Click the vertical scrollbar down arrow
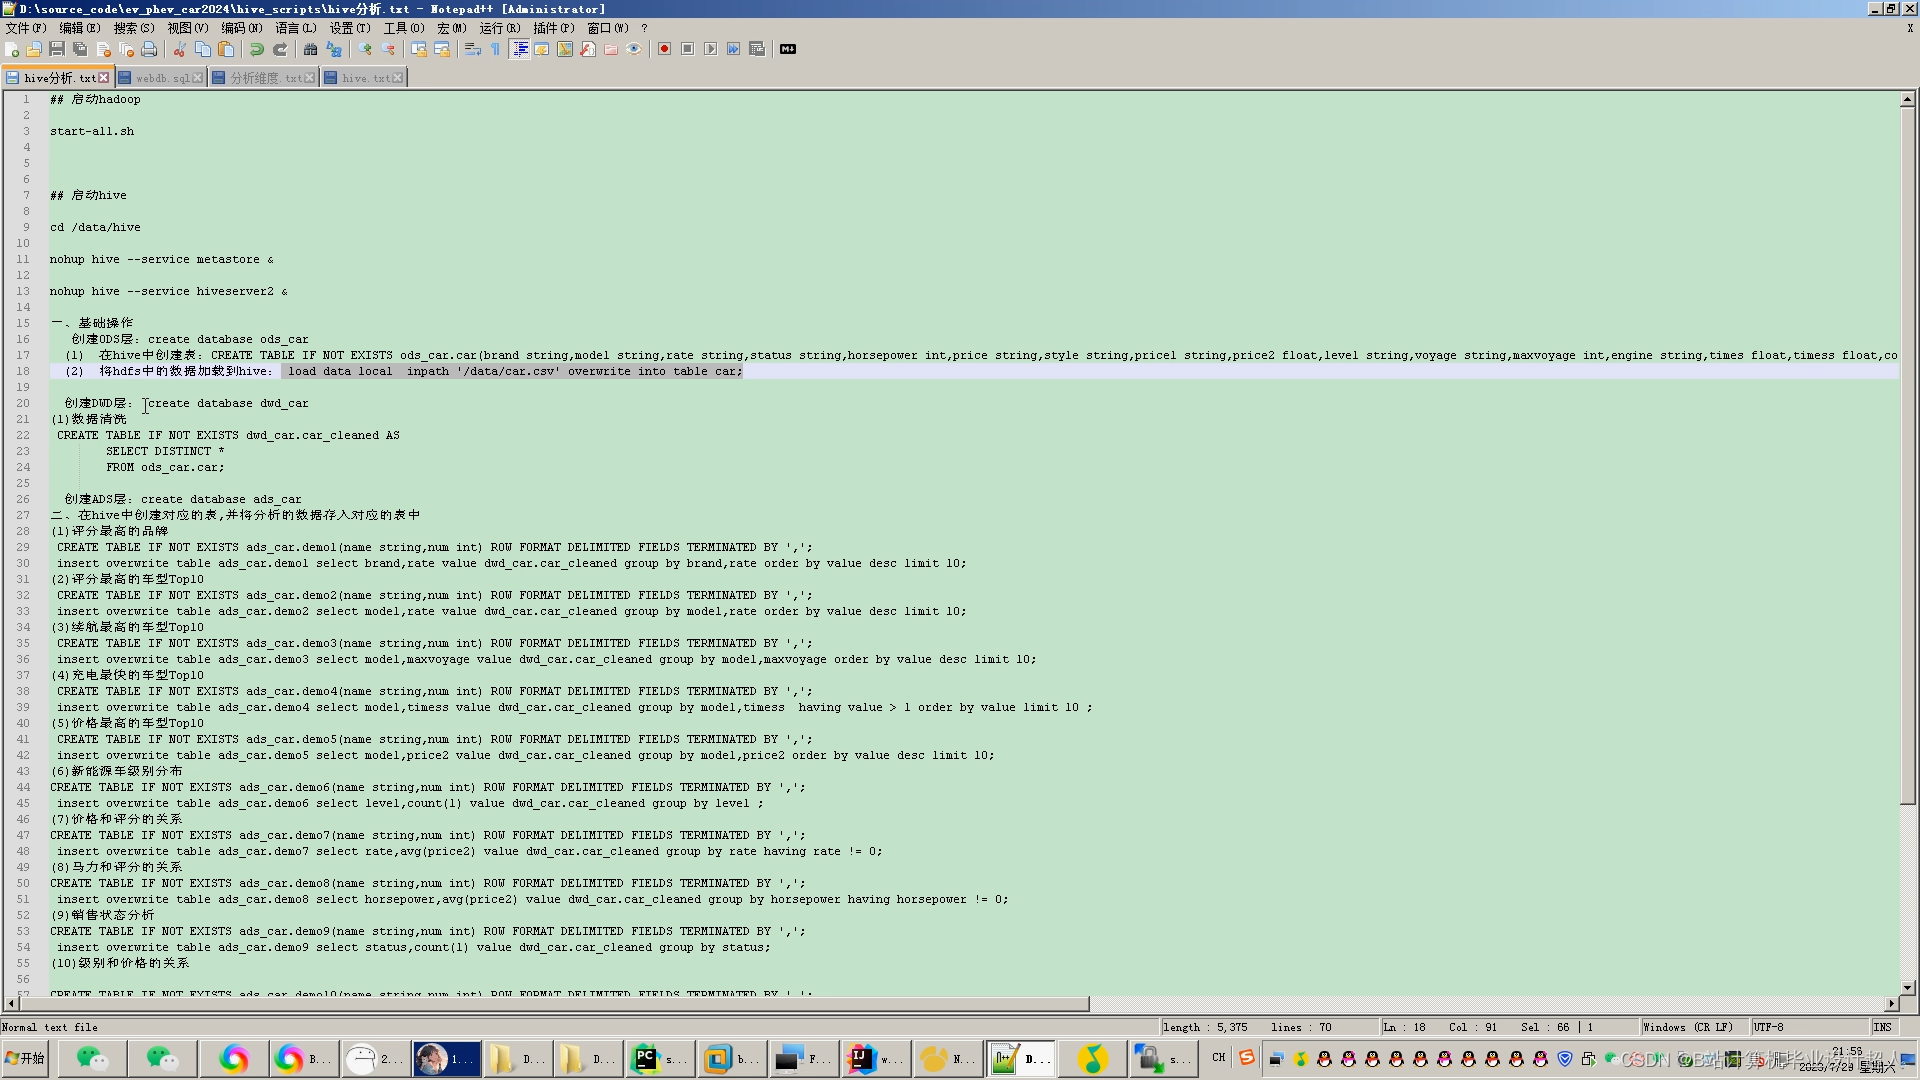This screenshot has height=1080, width=1920. coord(1907,987)
